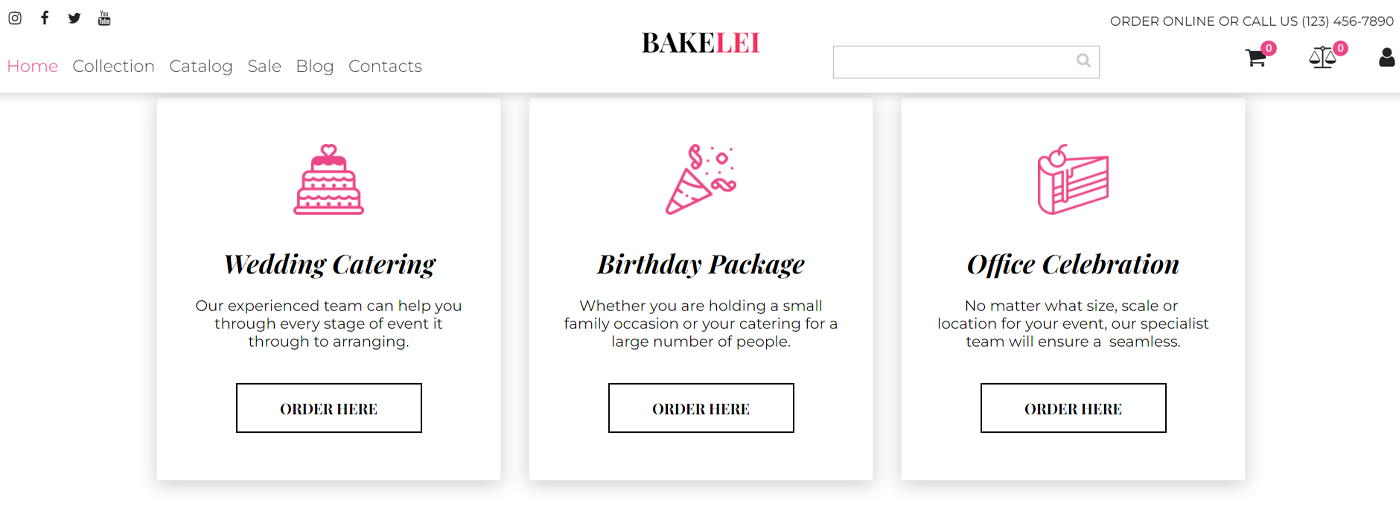This screenshot has height=515, width=1400.
Task: Click the user account icon
Action: [x=1386, y=58]
